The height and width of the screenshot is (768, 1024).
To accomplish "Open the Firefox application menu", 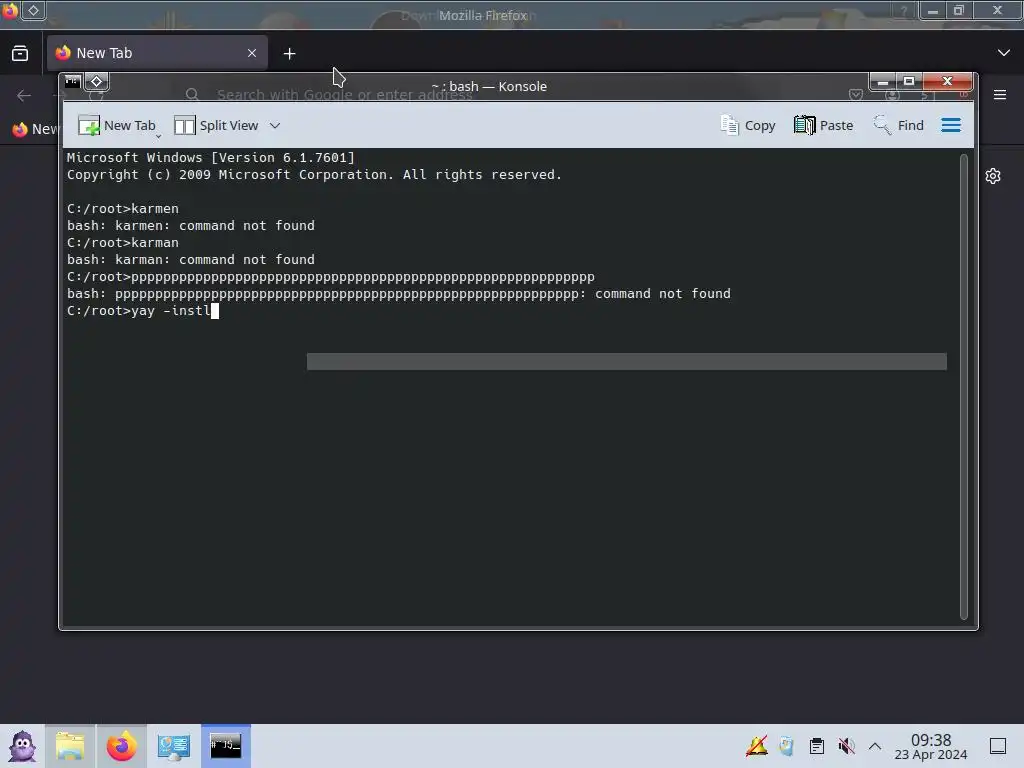I will tap(1000, 95).
